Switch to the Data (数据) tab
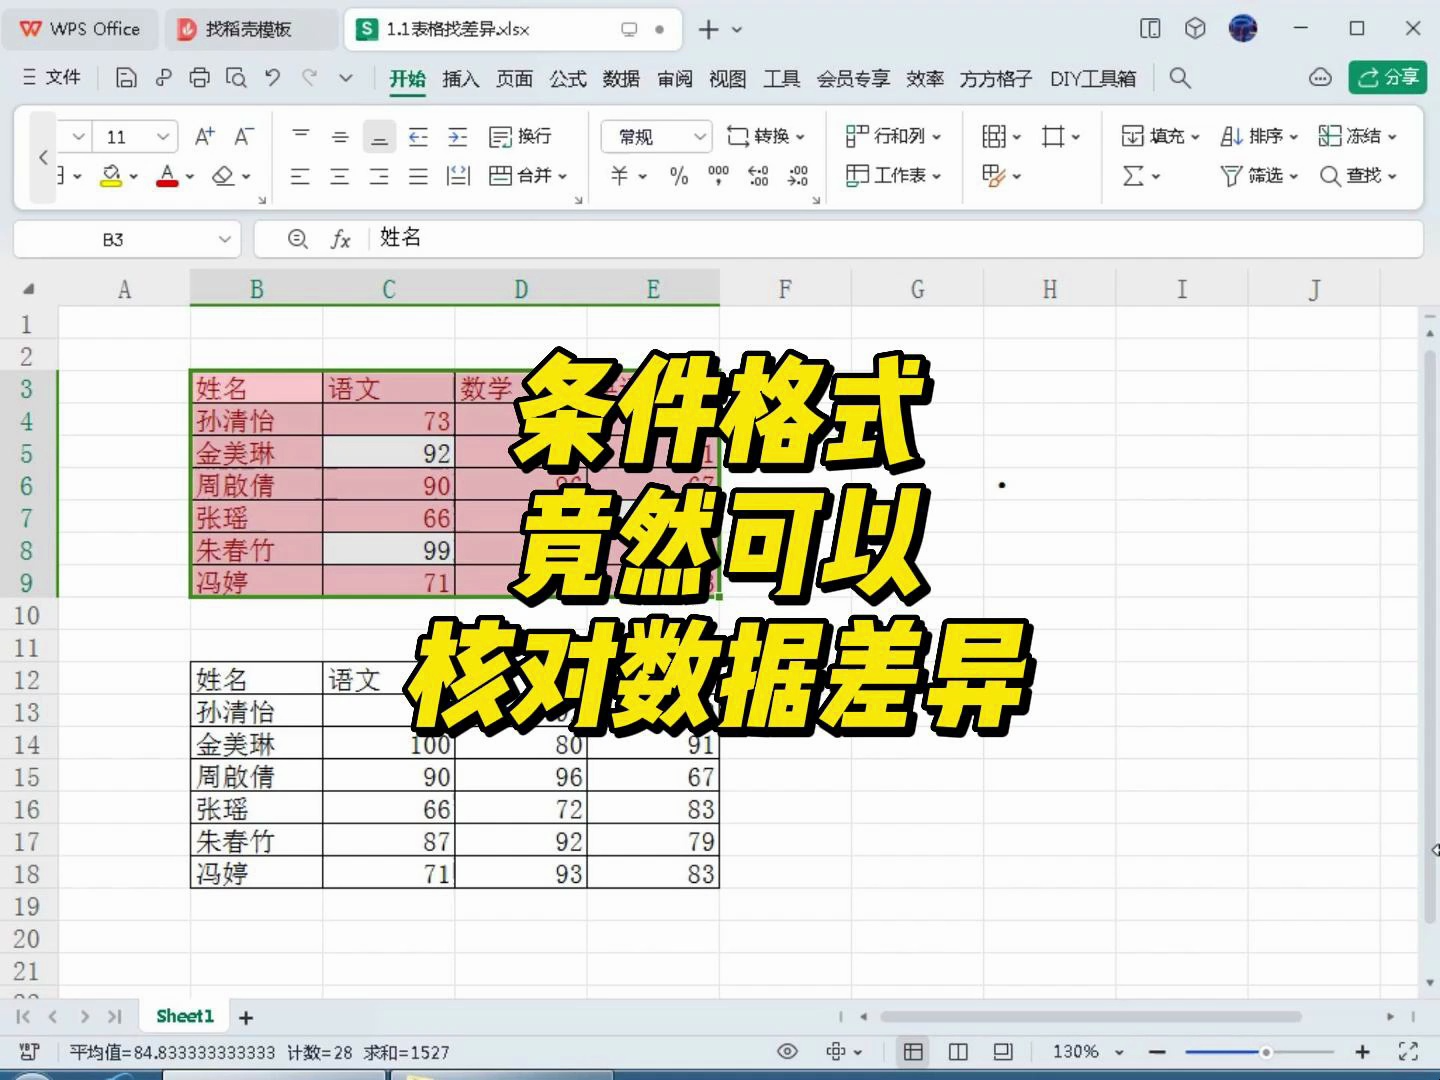Screen dimensions: 1440x1080 pos(620,78)
